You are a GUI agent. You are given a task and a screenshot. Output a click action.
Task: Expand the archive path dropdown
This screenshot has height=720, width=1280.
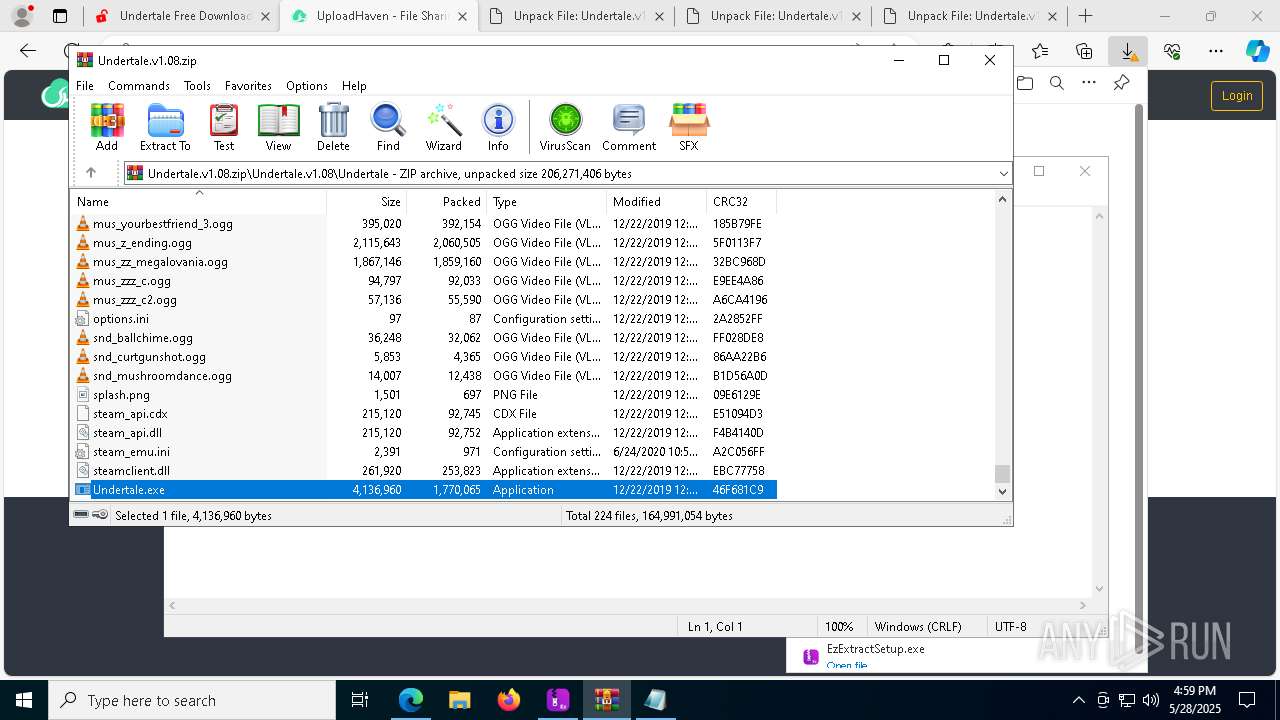tap(1003, 173)
